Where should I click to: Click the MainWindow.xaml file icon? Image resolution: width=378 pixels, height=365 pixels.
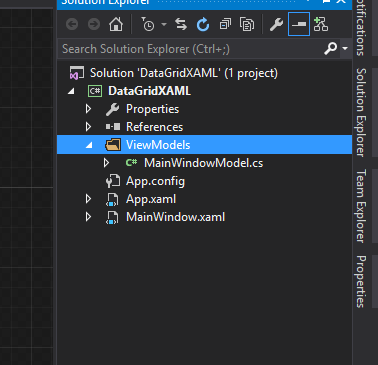coord(112,217)
